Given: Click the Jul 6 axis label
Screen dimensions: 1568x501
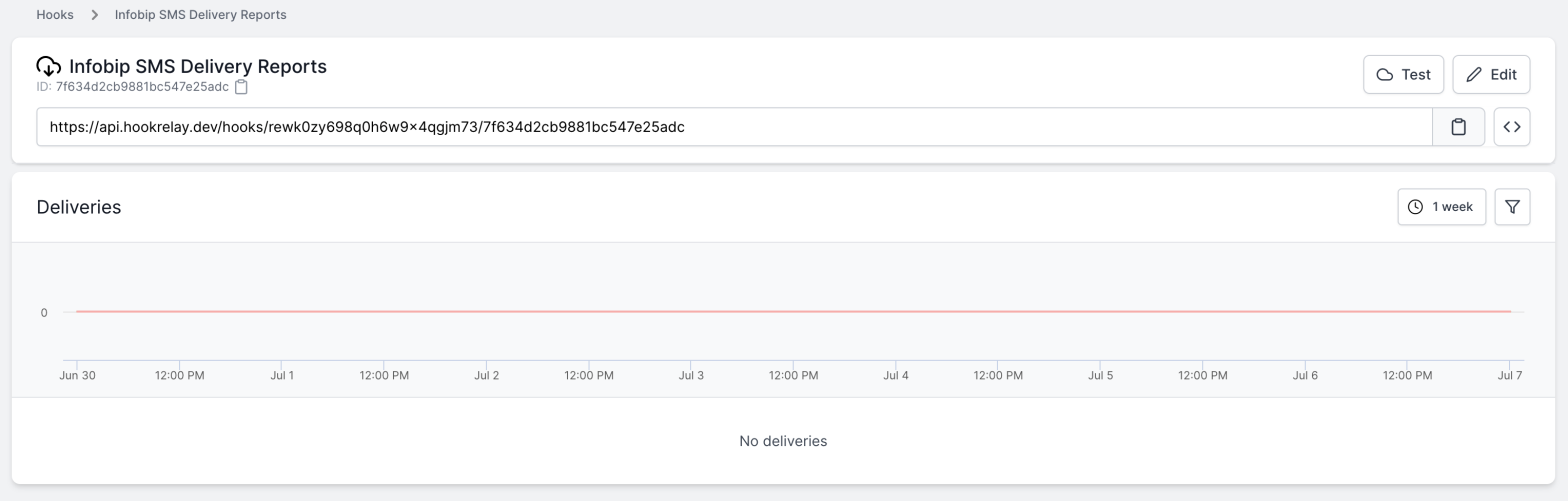Looking at the screenshot, I should pos(1305,376).
